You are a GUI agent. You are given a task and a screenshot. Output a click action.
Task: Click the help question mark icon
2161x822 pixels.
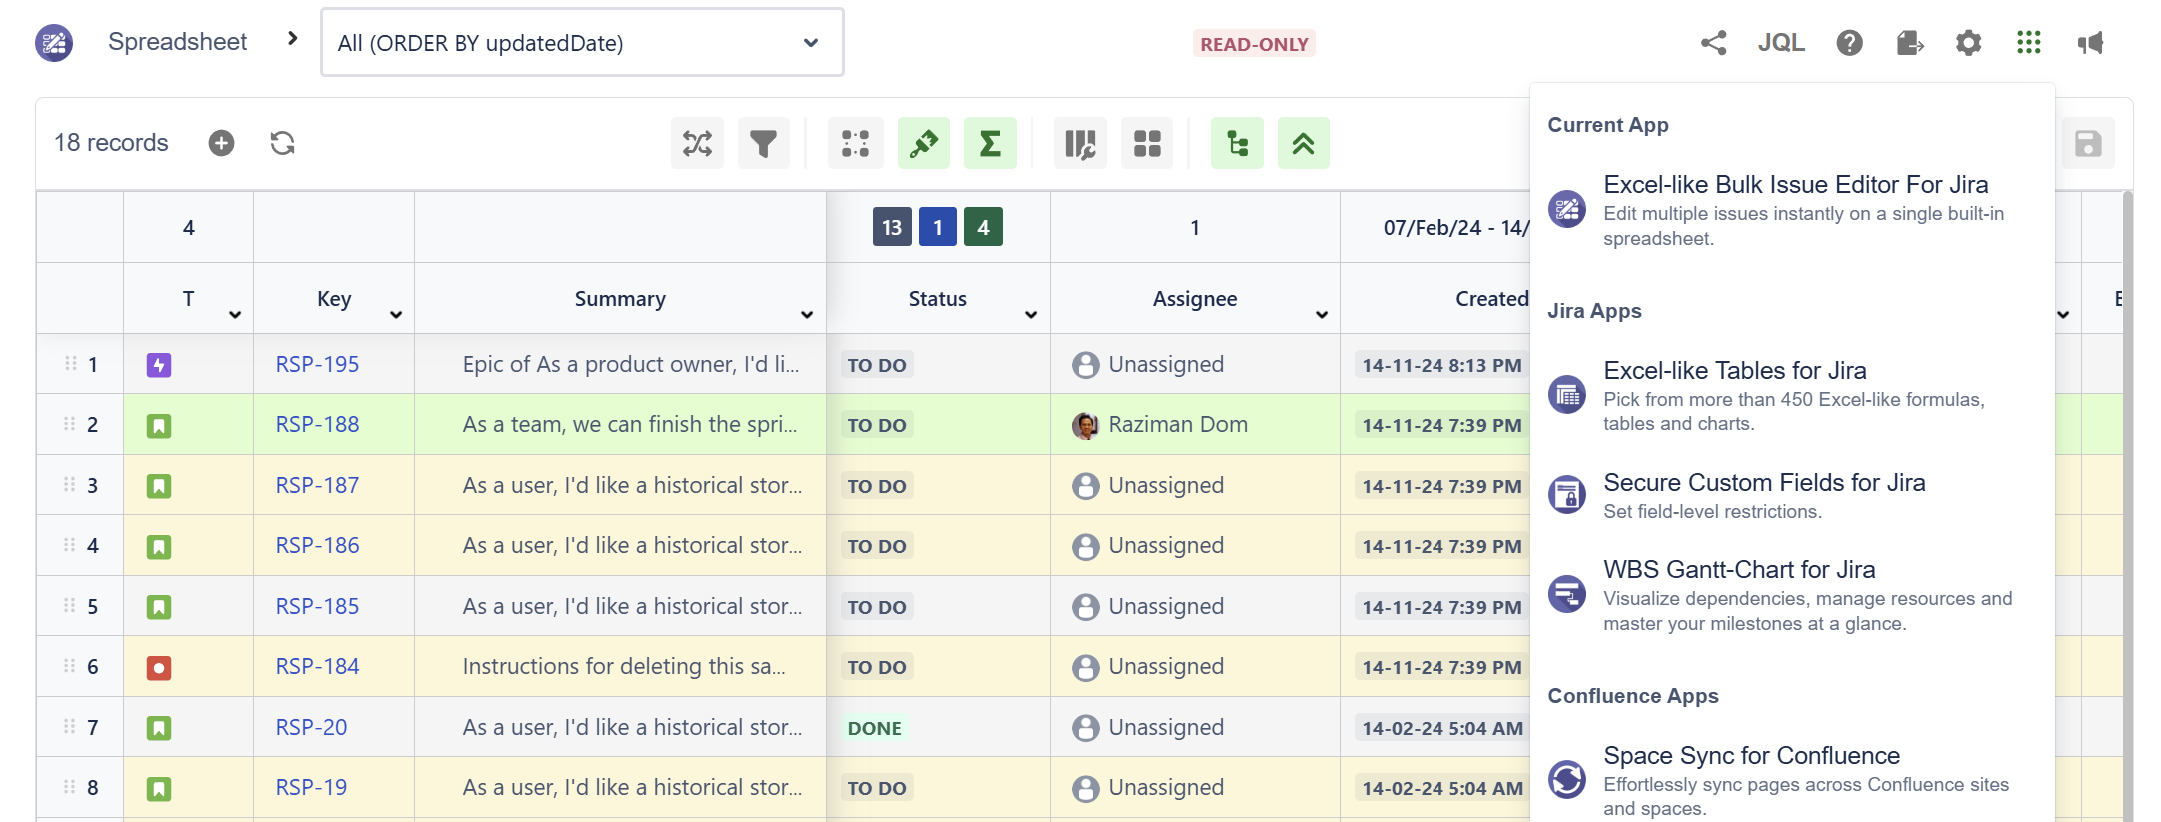click(1849, 43)
